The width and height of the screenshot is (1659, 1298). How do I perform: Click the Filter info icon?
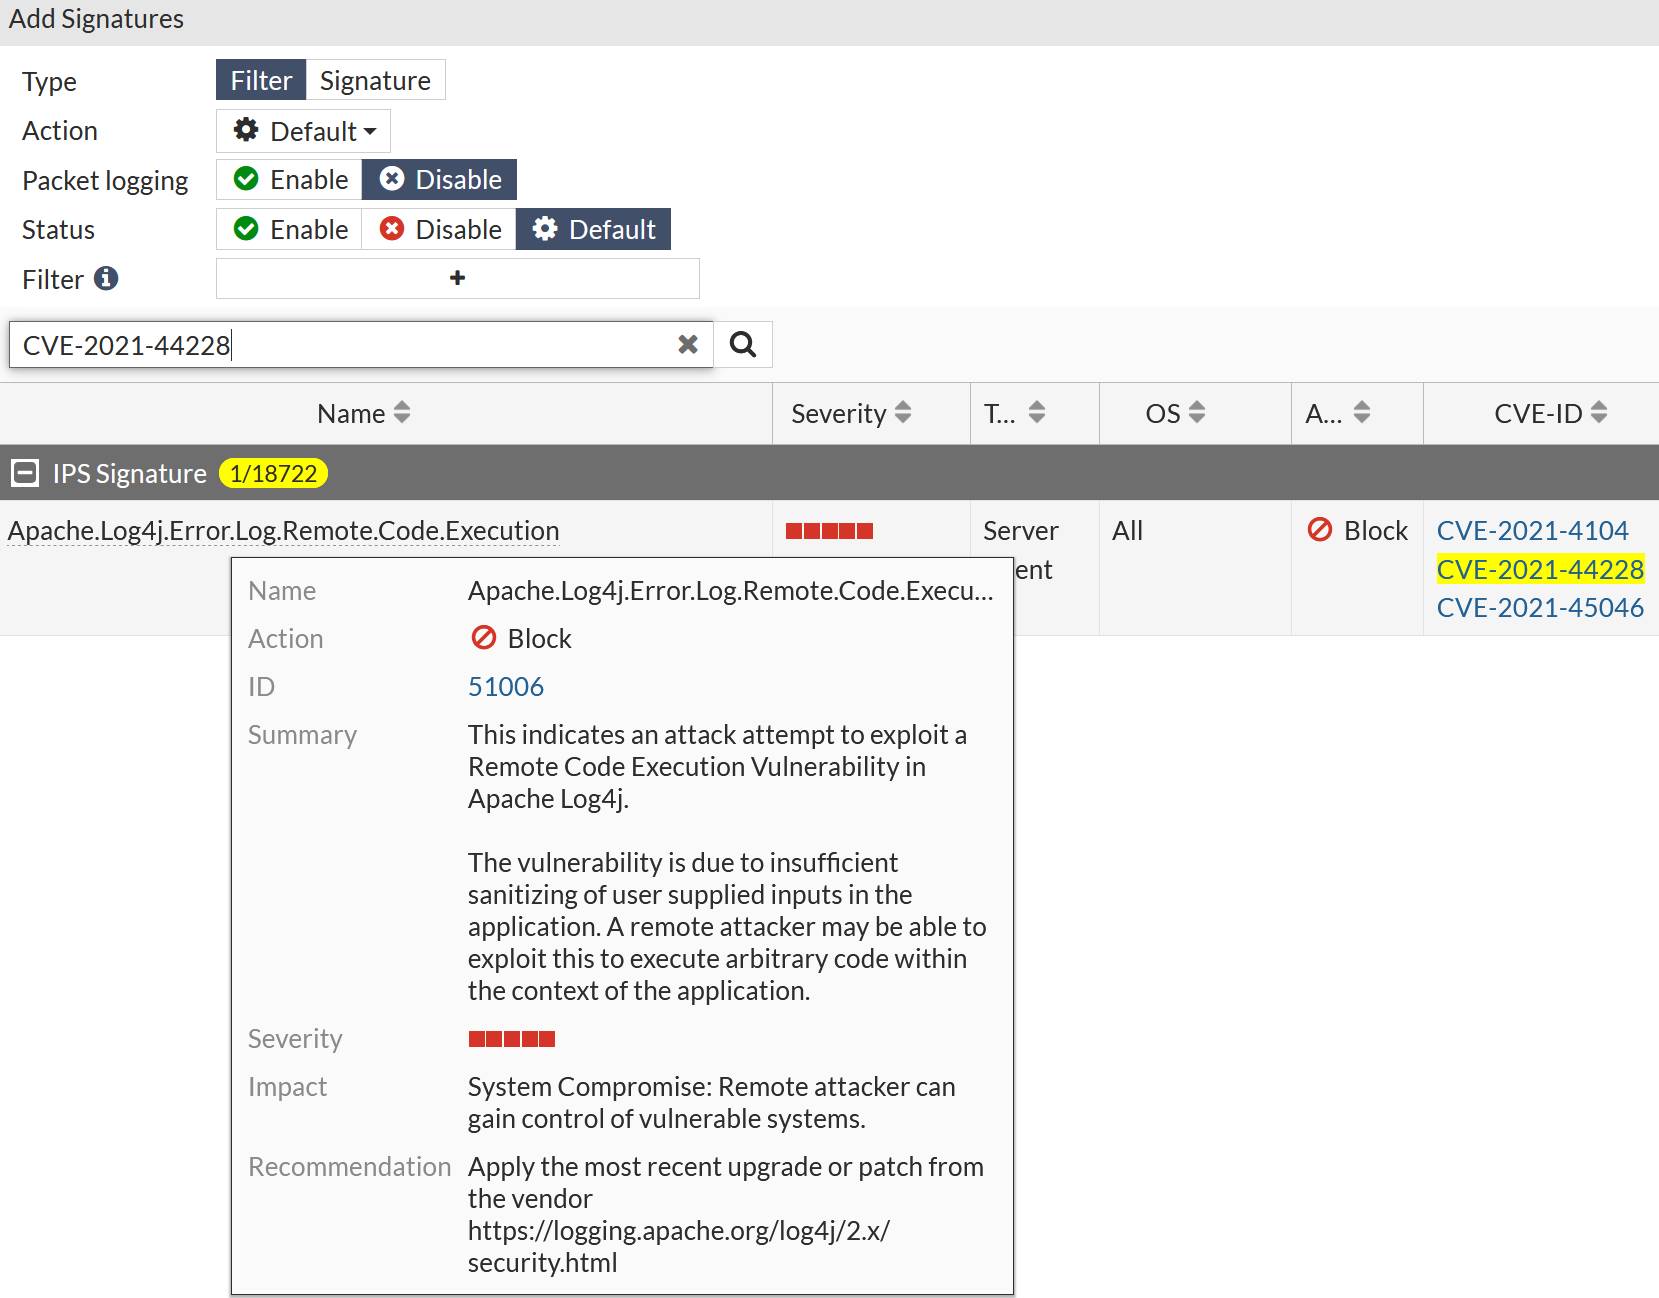click(106, 278)
